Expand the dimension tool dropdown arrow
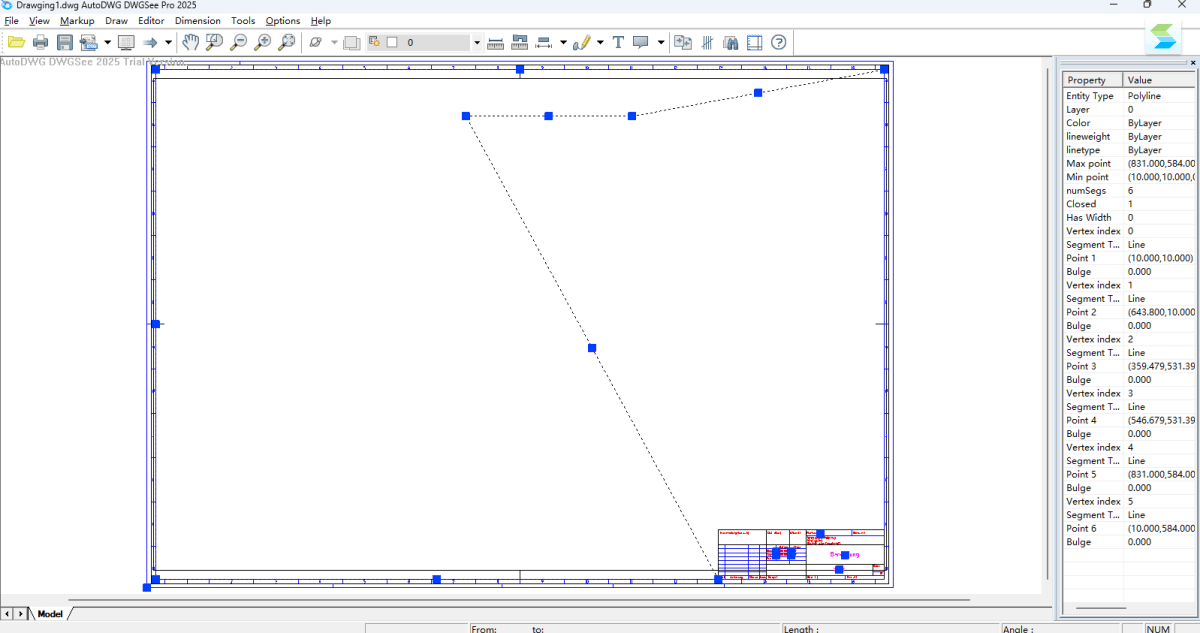This screenshot has height=633, width=1200. tap(563, 43)
